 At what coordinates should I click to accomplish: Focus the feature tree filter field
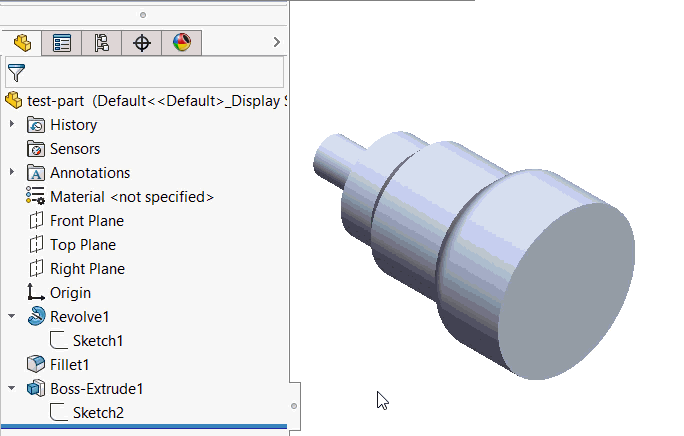tap(144, 72)
